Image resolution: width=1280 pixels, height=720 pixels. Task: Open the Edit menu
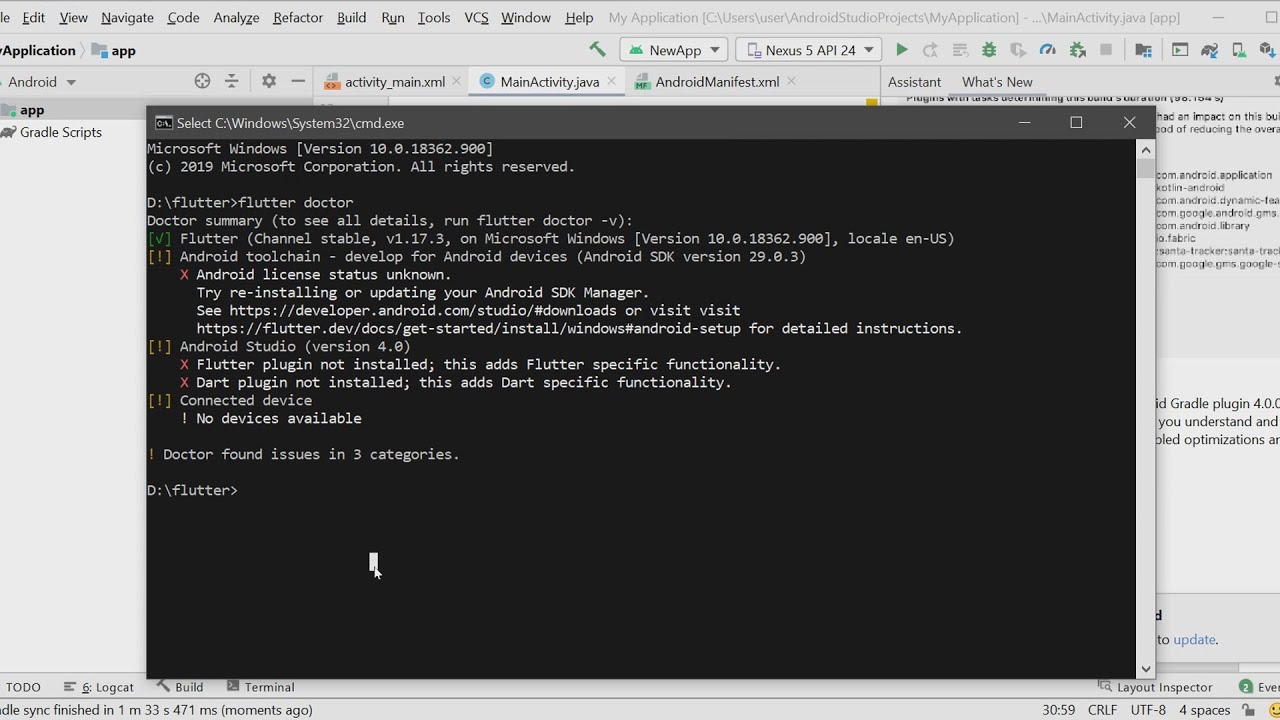pos(33,17)
